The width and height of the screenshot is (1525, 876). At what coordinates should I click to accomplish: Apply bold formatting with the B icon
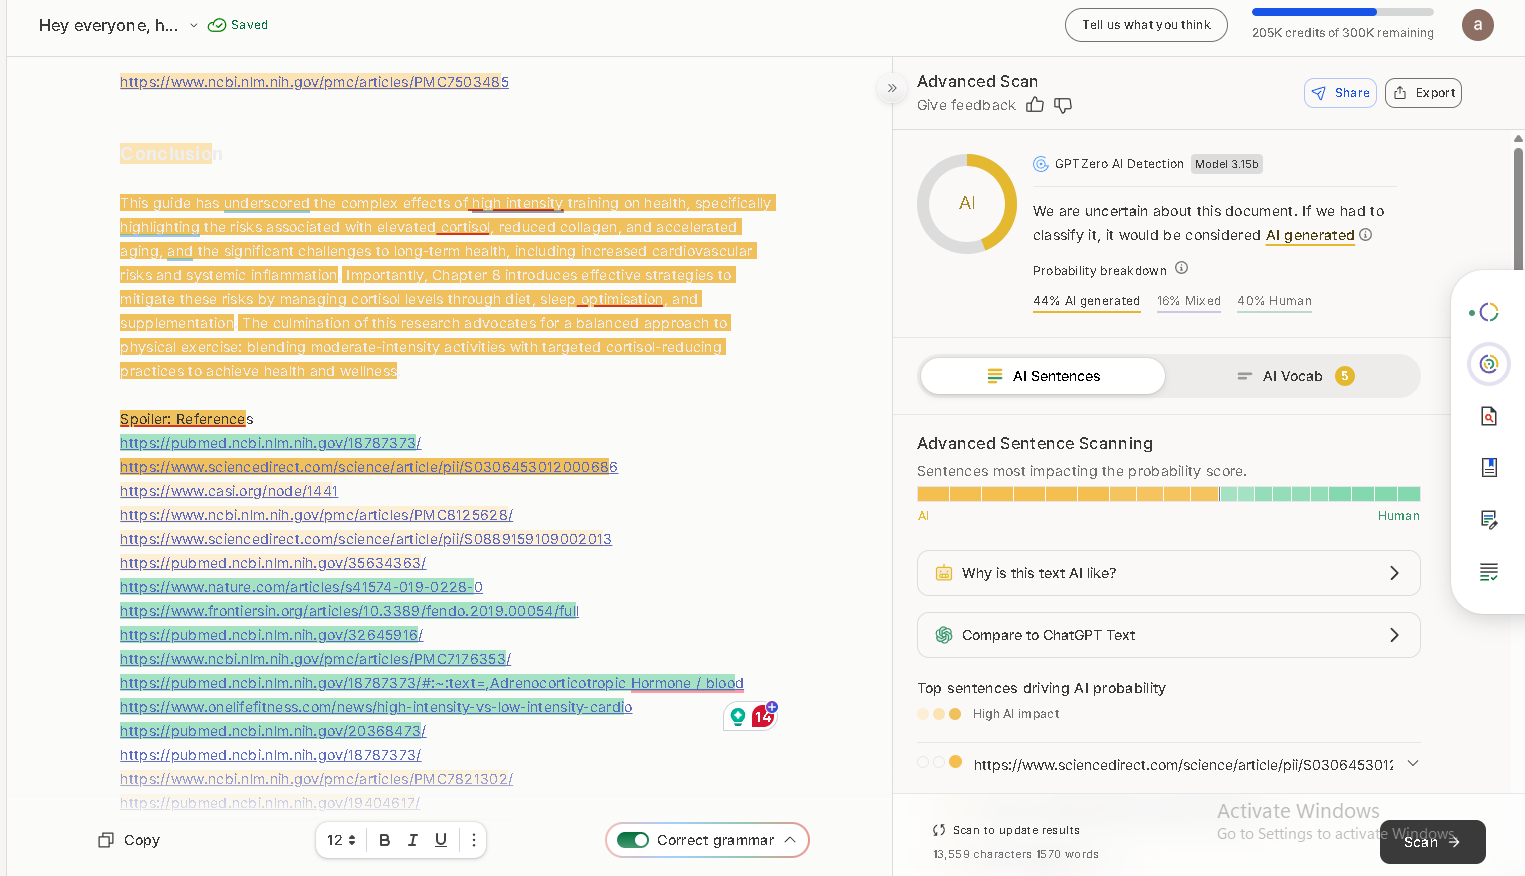click(385, 840)
